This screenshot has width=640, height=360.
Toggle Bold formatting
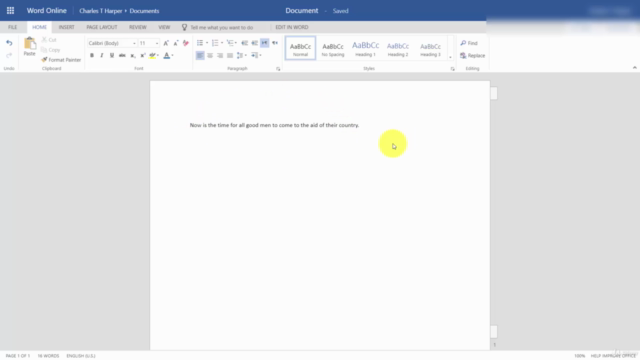[x=92, y=56]
